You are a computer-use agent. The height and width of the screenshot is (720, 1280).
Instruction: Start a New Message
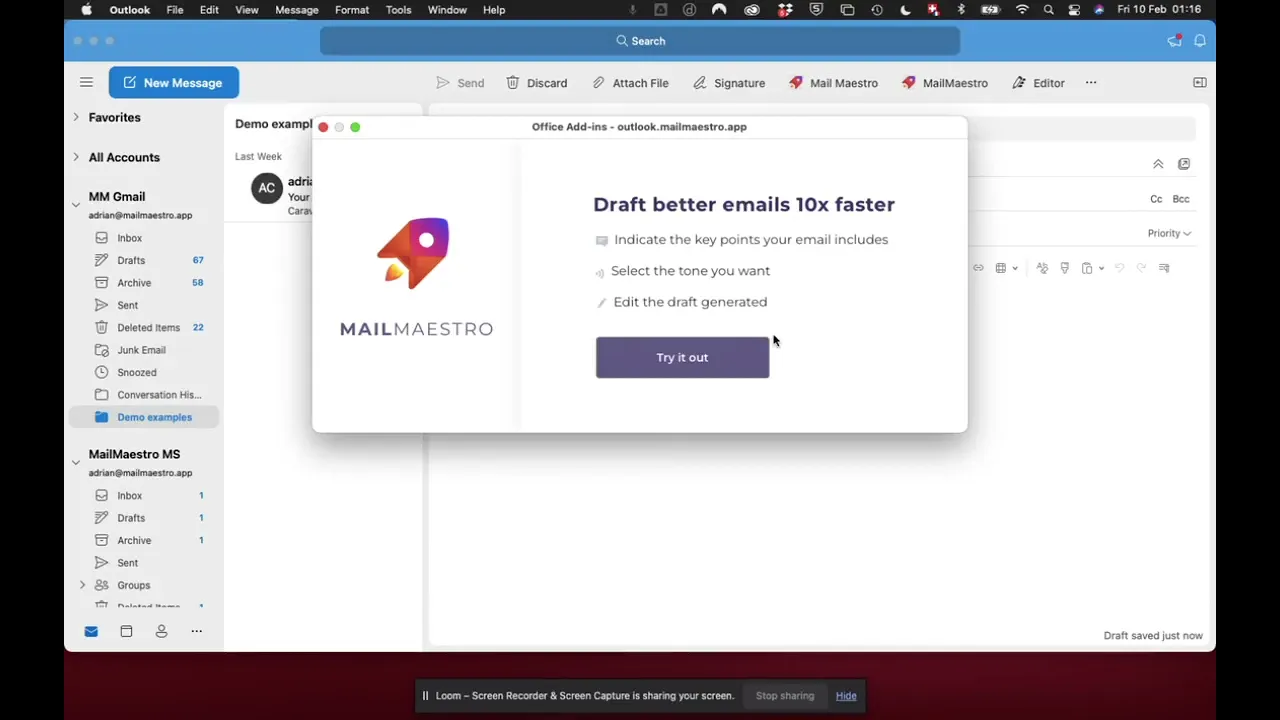(173, 83)
